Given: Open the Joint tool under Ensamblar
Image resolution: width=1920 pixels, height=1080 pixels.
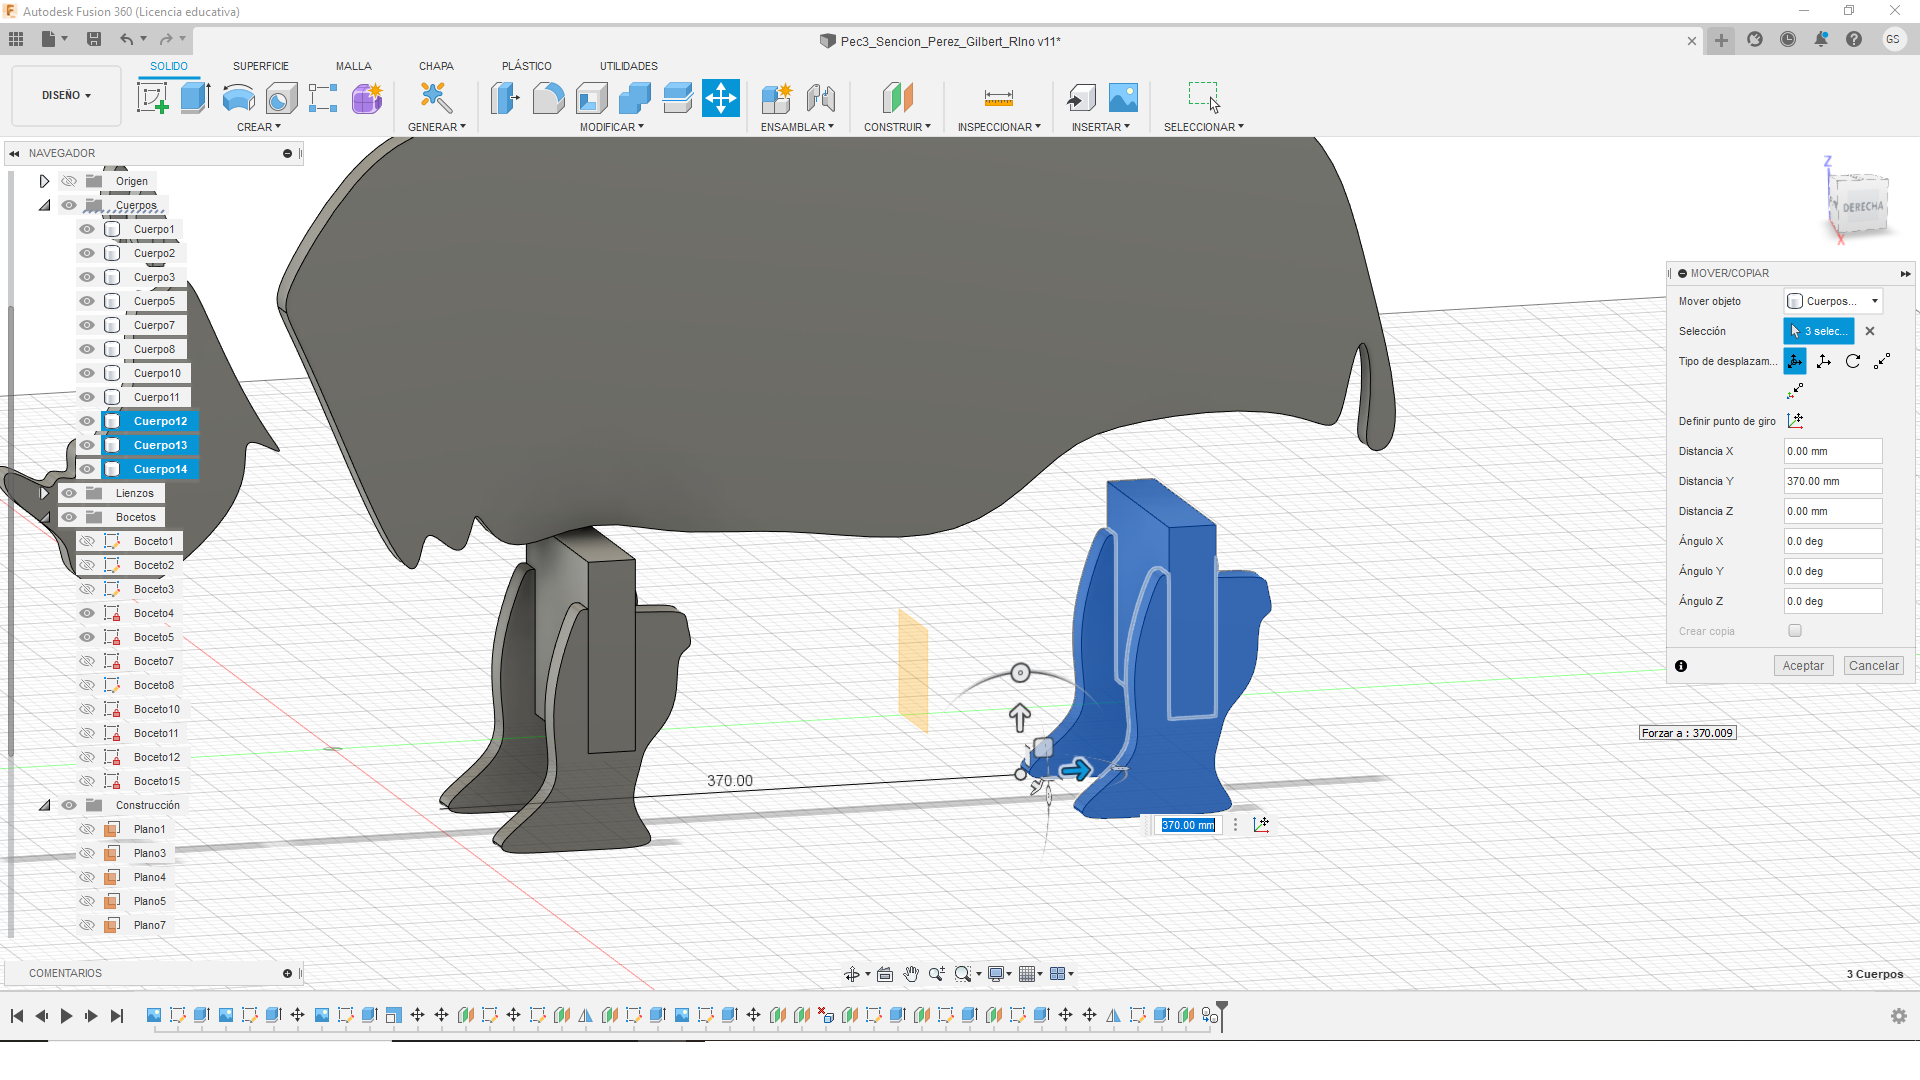Looking at the screenshot, I should pos(820,98).
